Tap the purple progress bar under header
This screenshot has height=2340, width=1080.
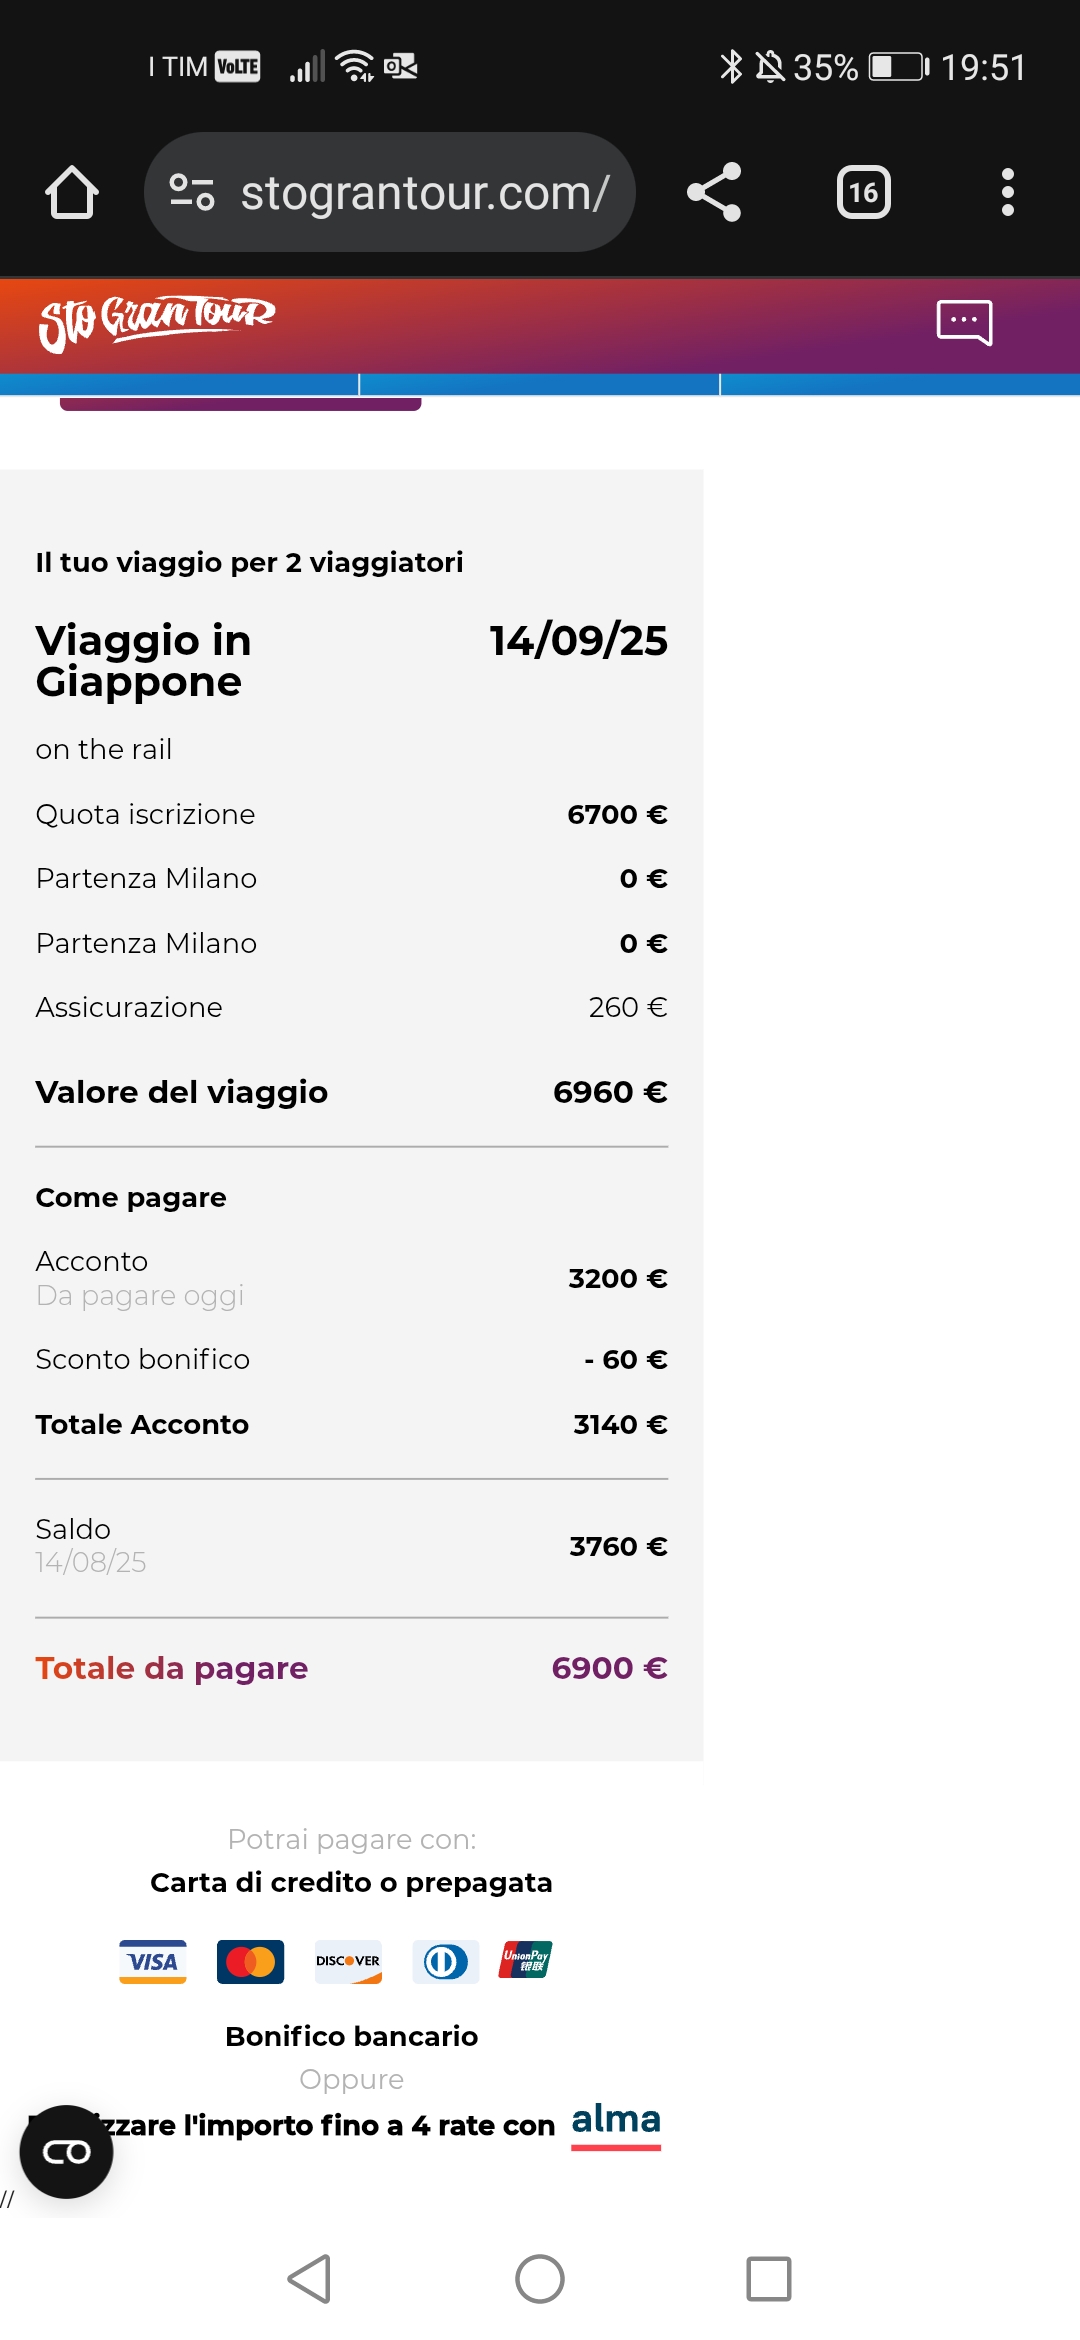click(x=241, y=404)
